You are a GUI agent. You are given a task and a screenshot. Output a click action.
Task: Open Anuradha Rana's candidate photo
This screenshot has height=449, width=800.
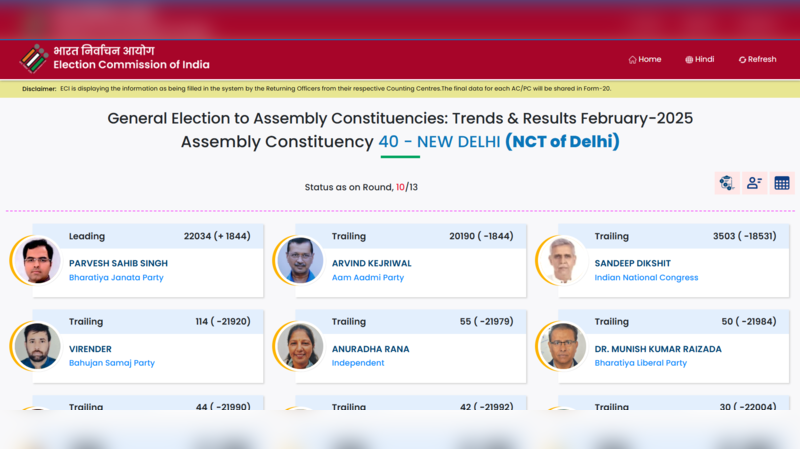(x=302, y=346)
